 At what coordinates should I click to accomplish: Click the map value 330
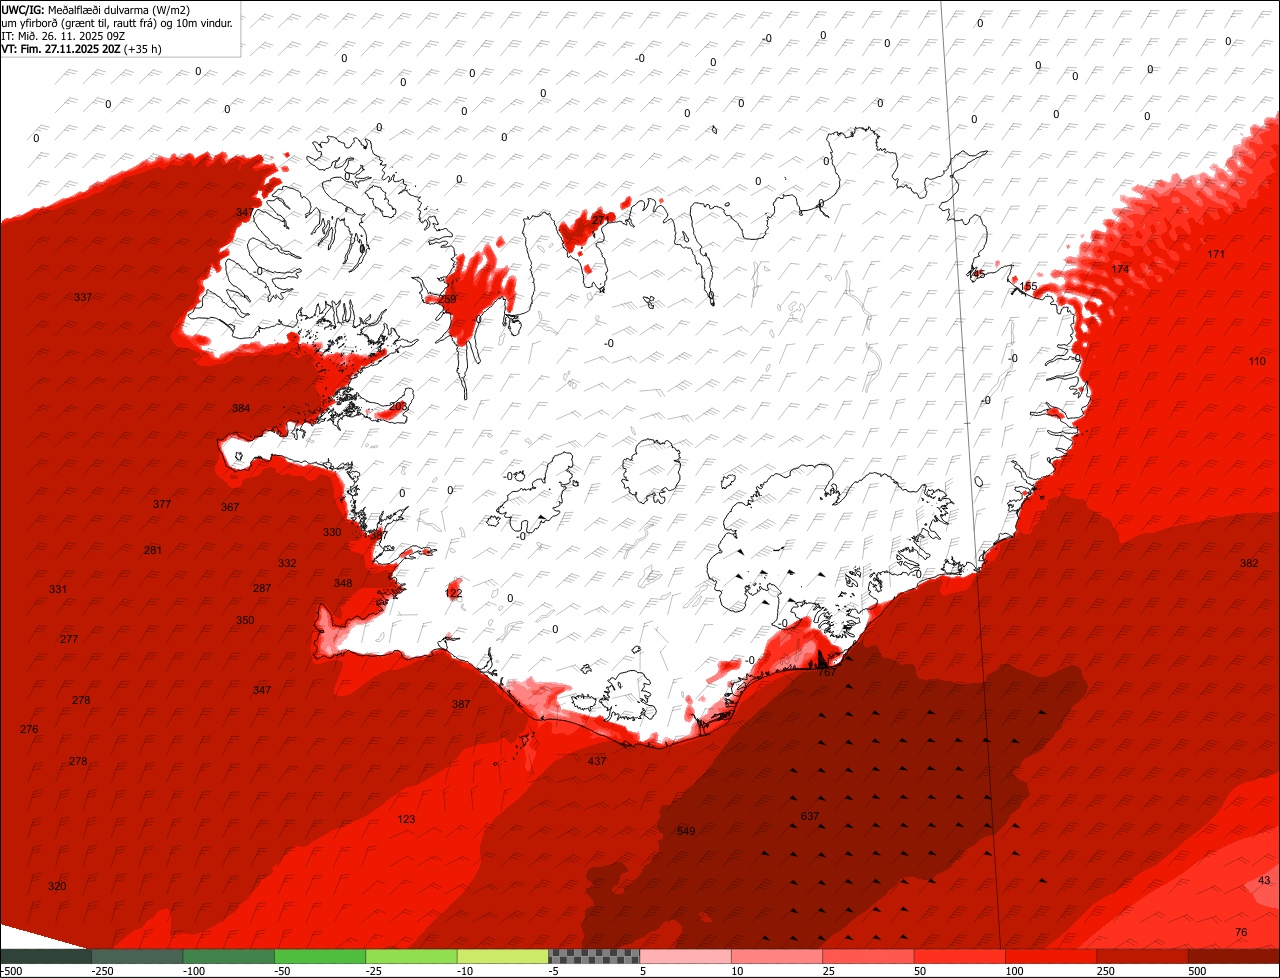(x=332, y=533)
